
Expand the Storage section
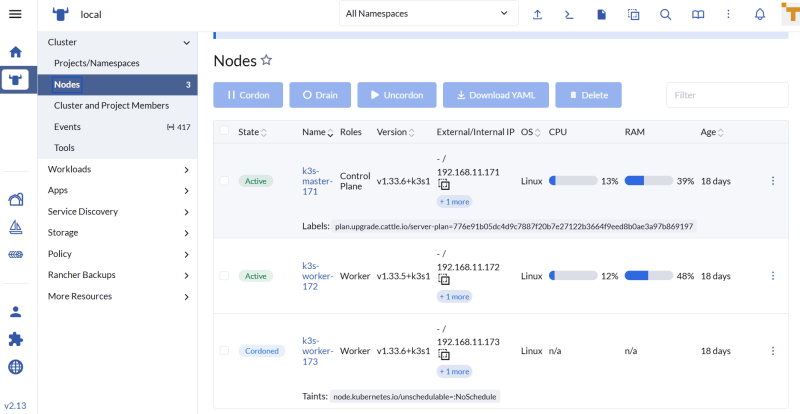tap(187, 233)
